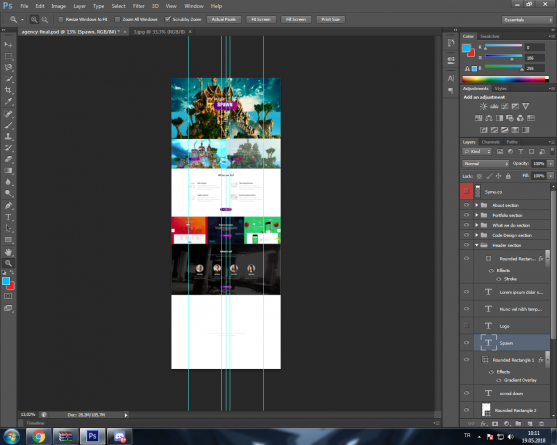This screenshot has height=445, width=557.
Task: Select the History Brush tool
Action: [x=8, y=148]
